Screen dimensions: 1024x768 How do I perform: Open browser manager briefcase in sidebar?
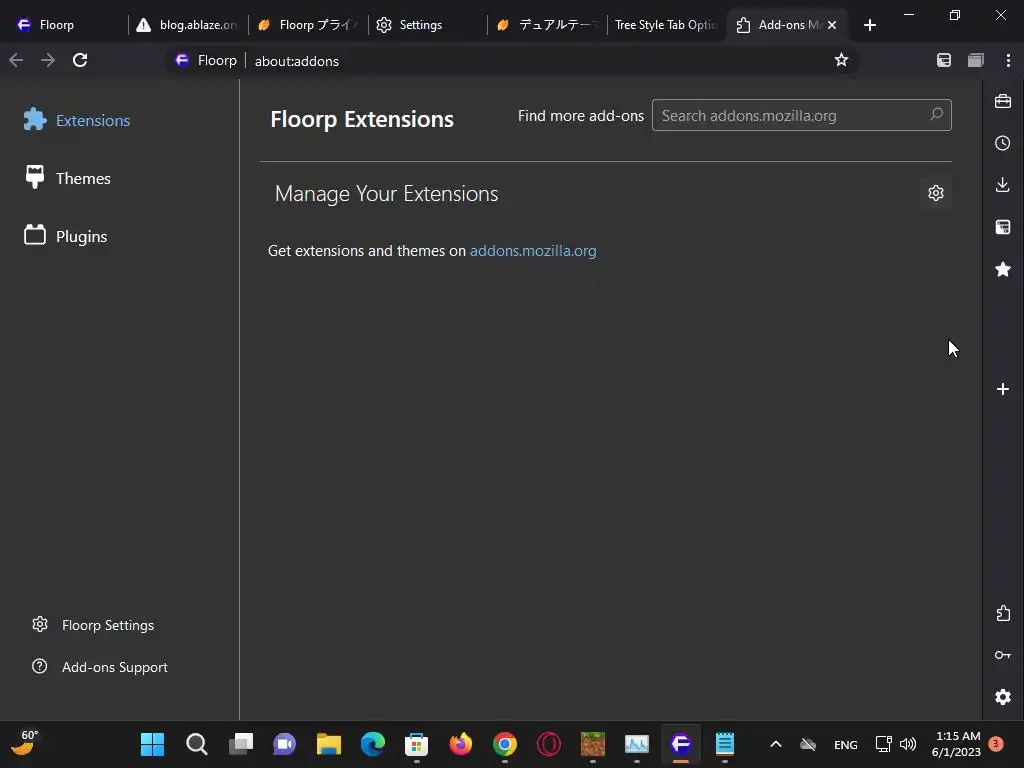click(x=1003, y=101)
